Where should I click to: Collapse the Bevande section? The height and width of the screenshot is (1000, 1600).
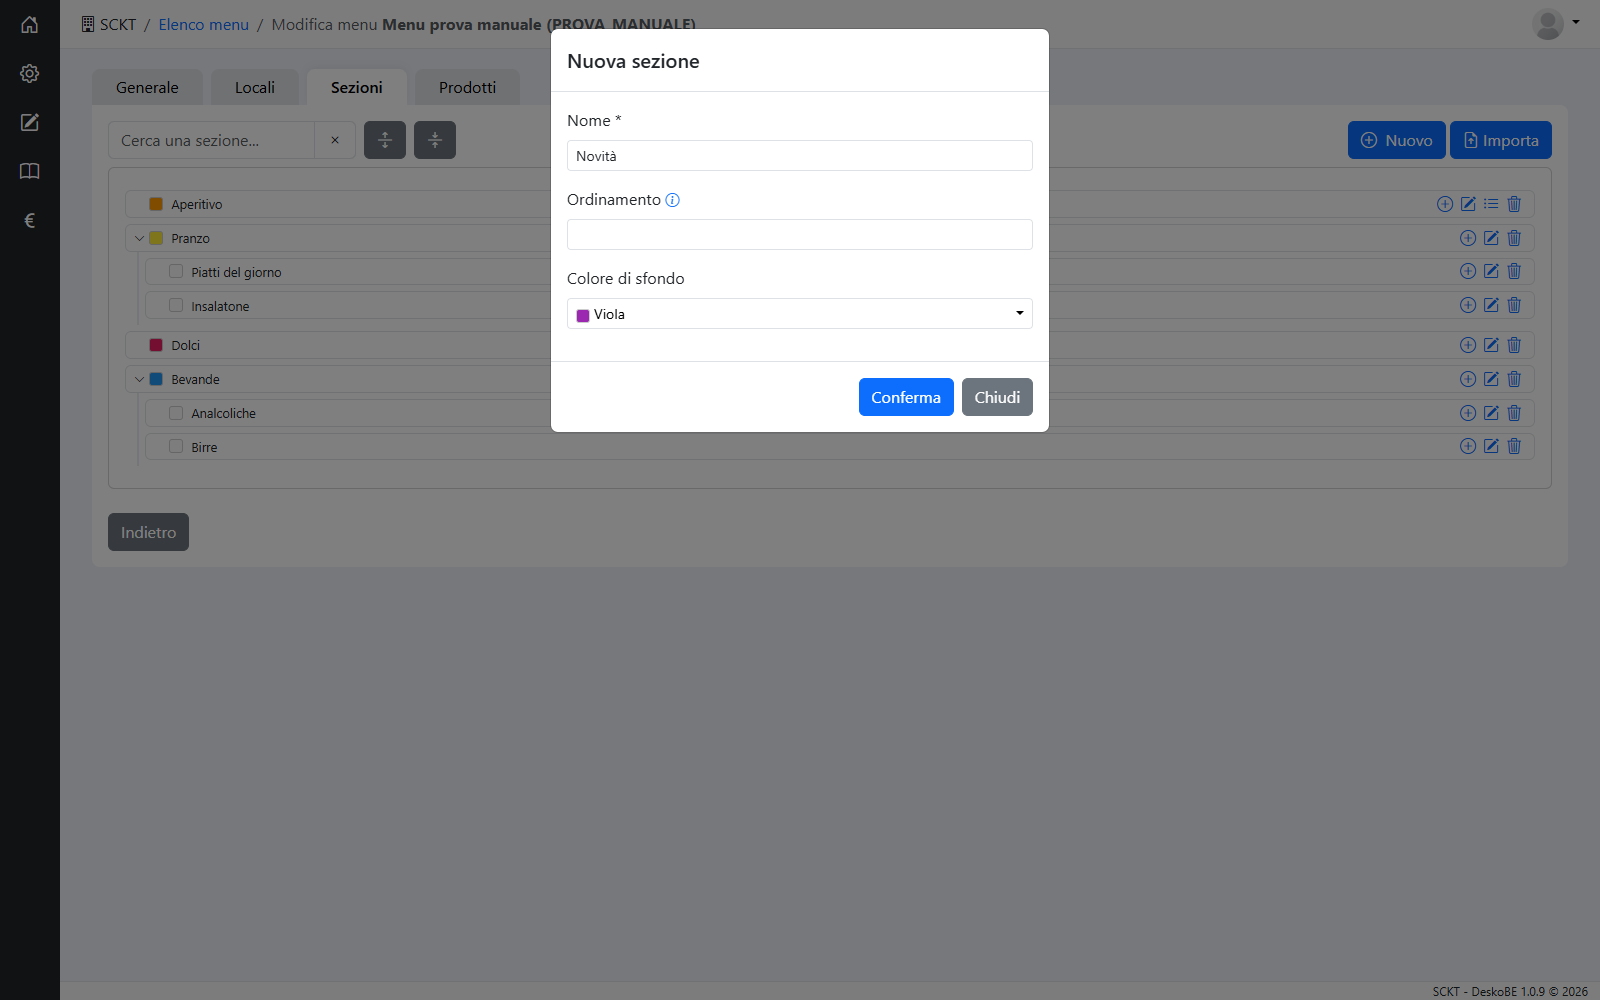pyautogui.click(x=139, y=379)
